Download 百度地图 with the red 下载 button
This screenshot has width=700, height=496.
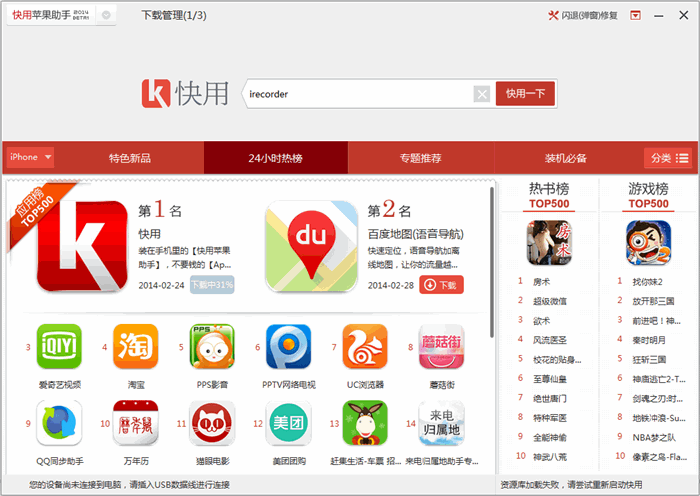pyautogui.click(x=441, y=285)
